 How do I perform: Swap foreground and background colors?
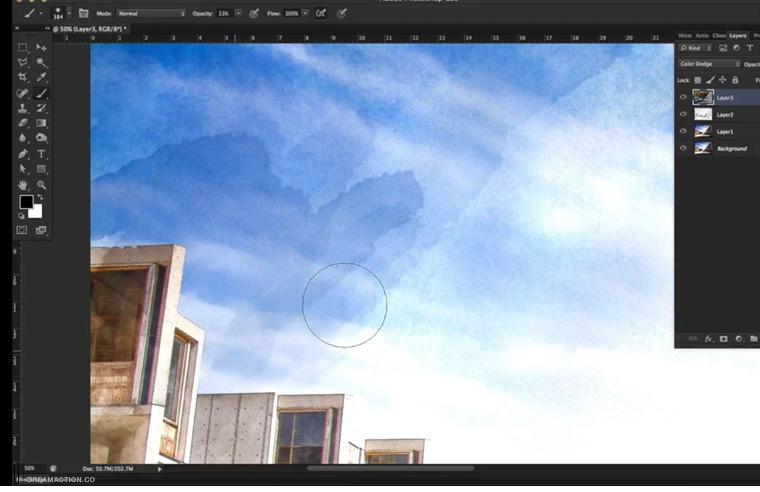click(40, 197)
